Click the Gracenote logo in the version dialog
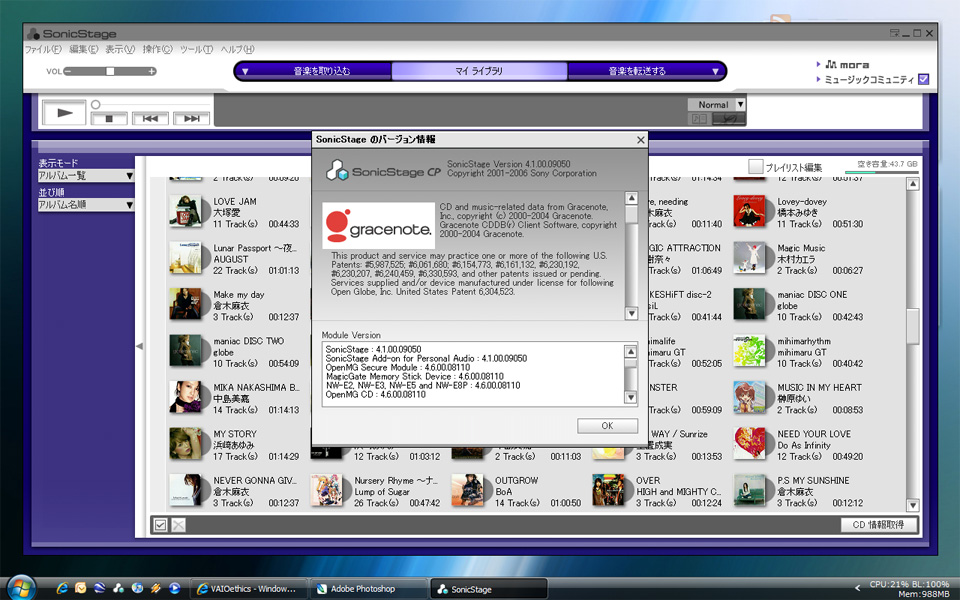 (378, 225)
